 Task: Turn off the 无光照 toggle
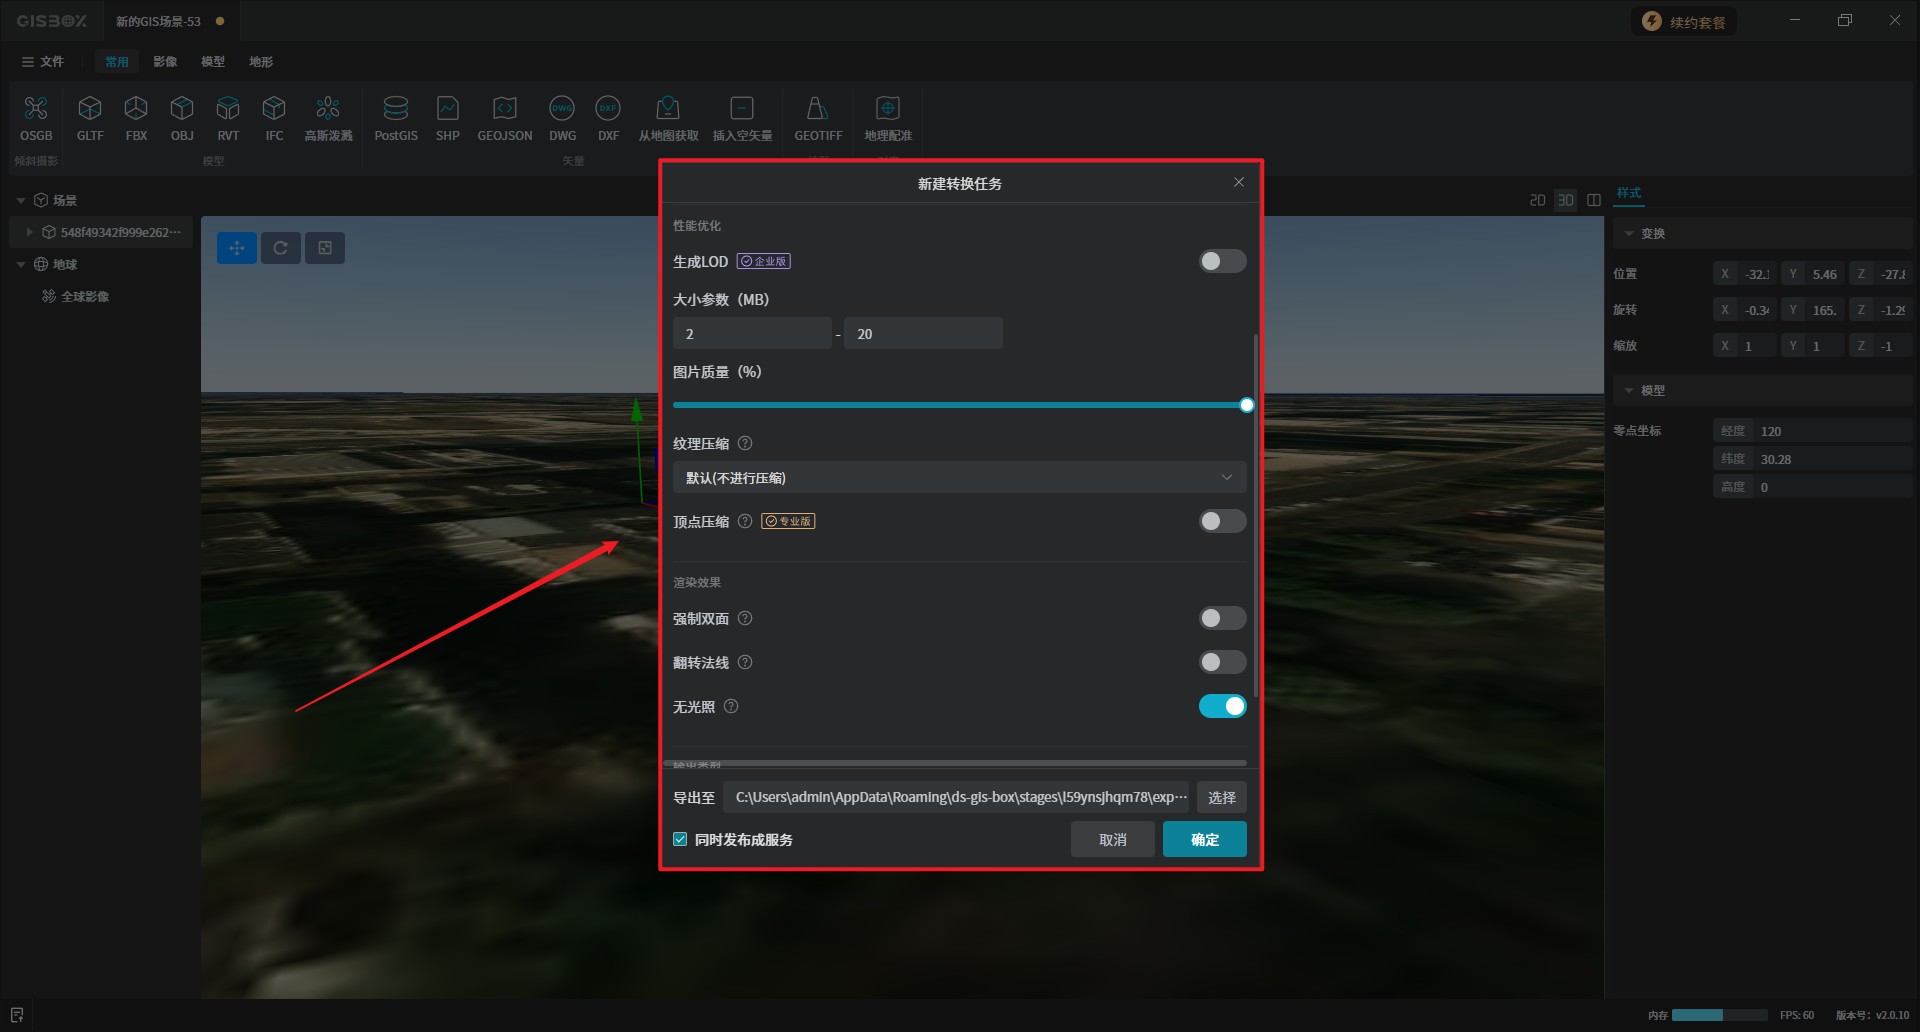coord(1222,707)
